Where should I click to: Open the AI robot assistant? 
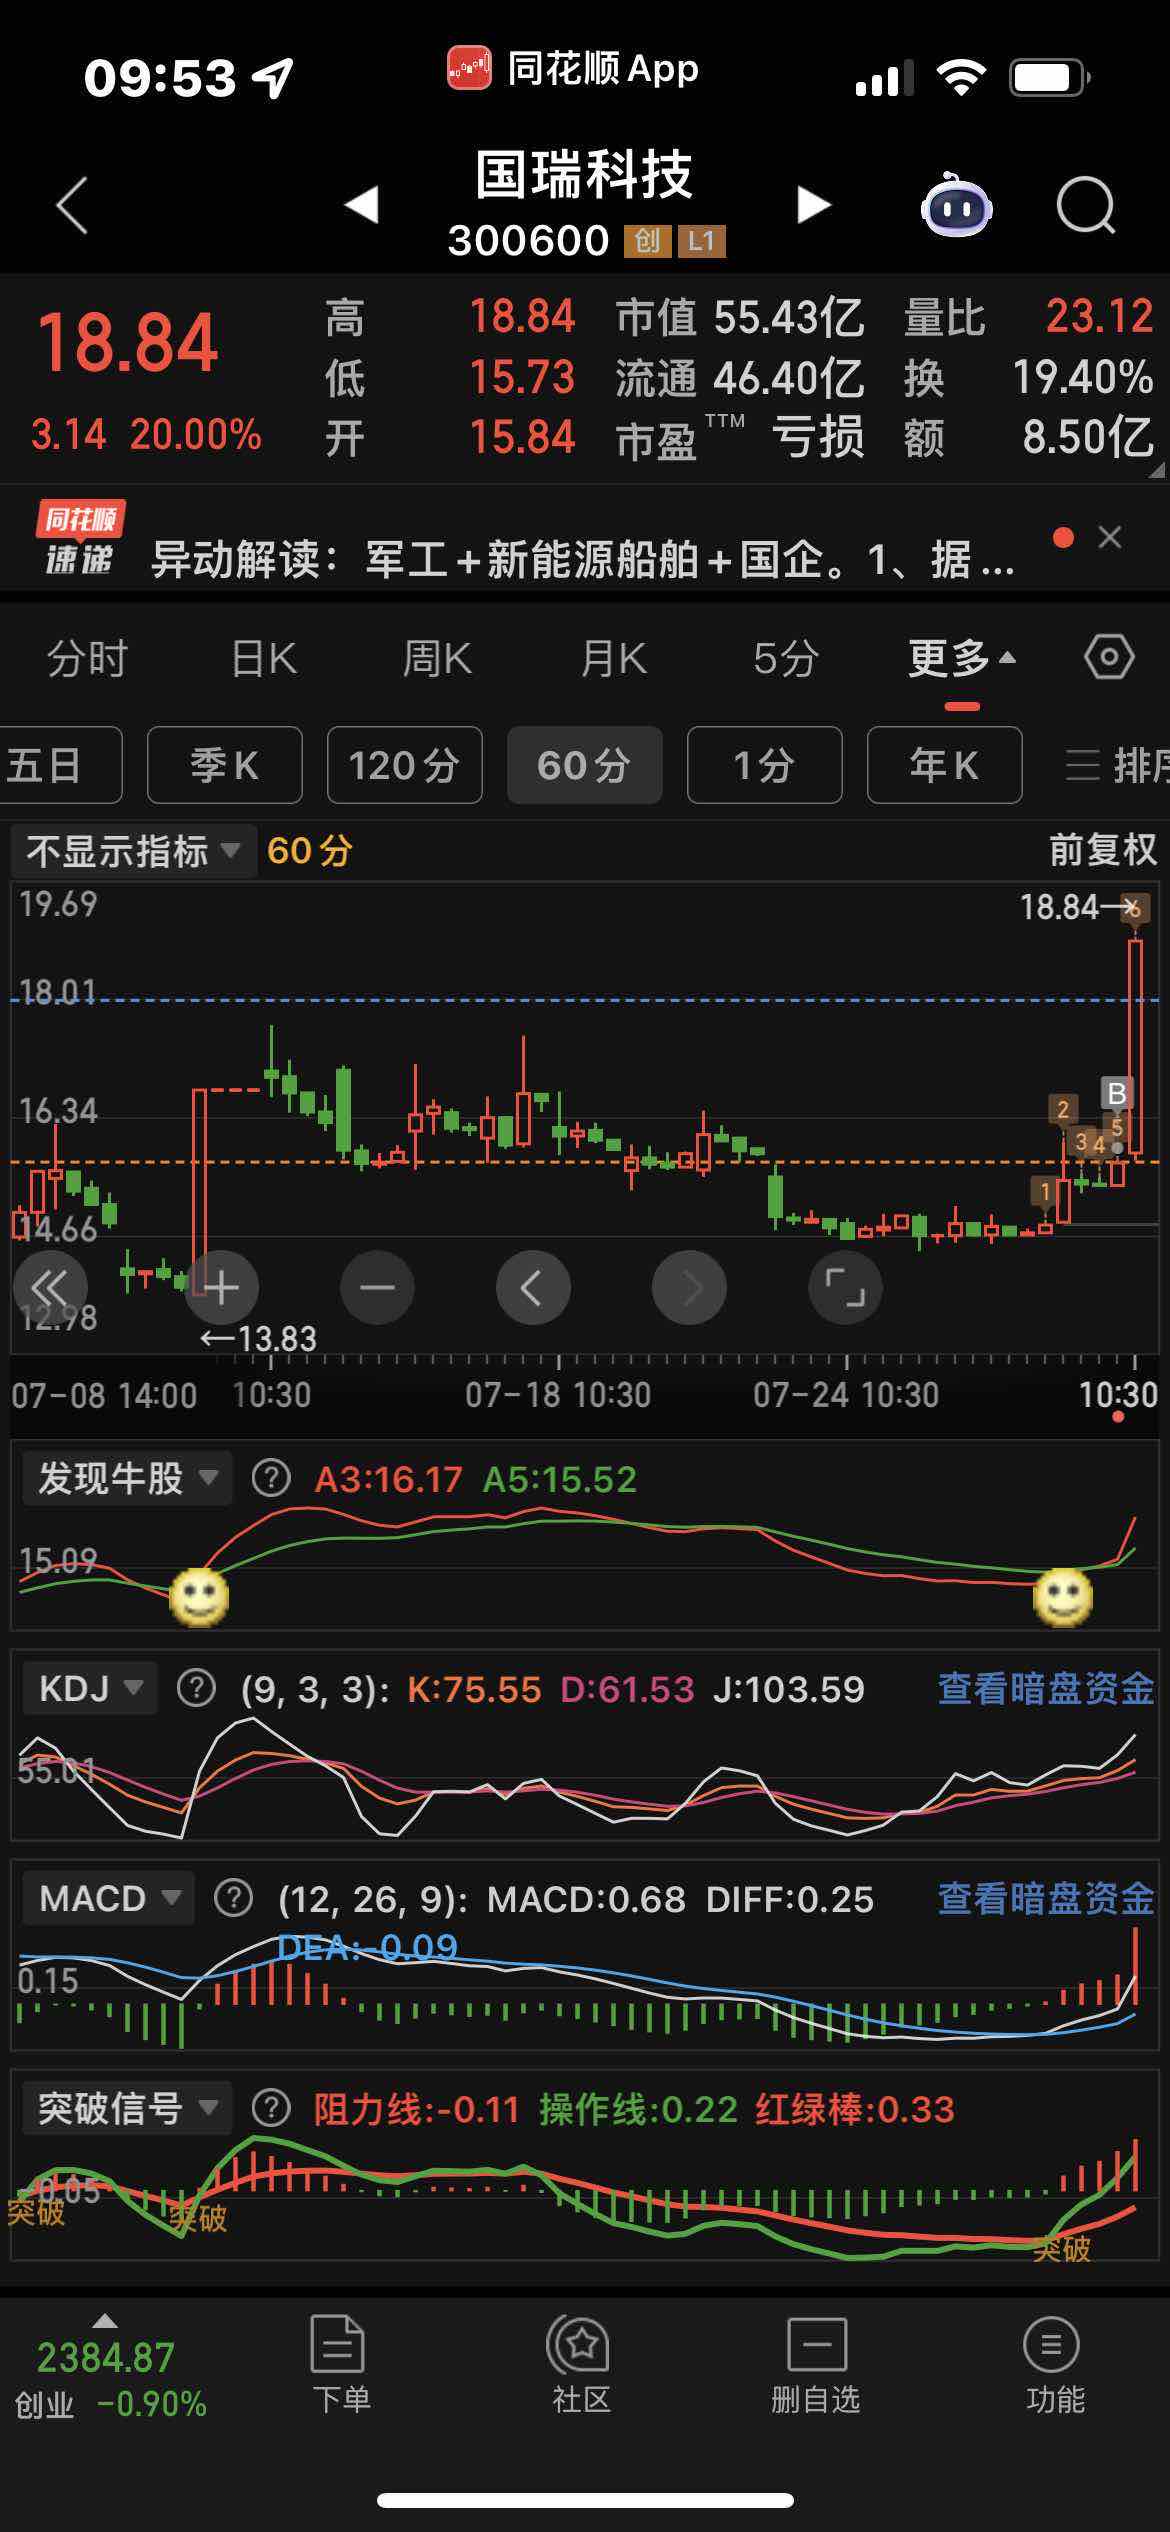click(x=956, y=205)
